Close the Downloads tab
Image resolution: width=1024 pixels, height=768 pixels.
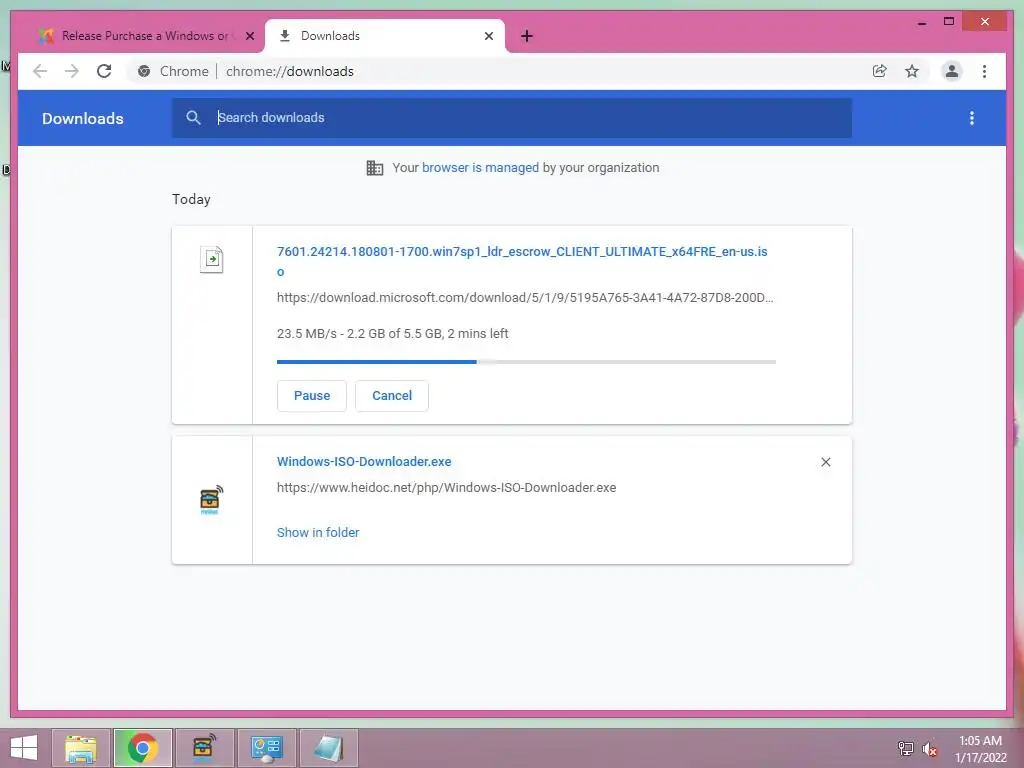click(488, 37)
